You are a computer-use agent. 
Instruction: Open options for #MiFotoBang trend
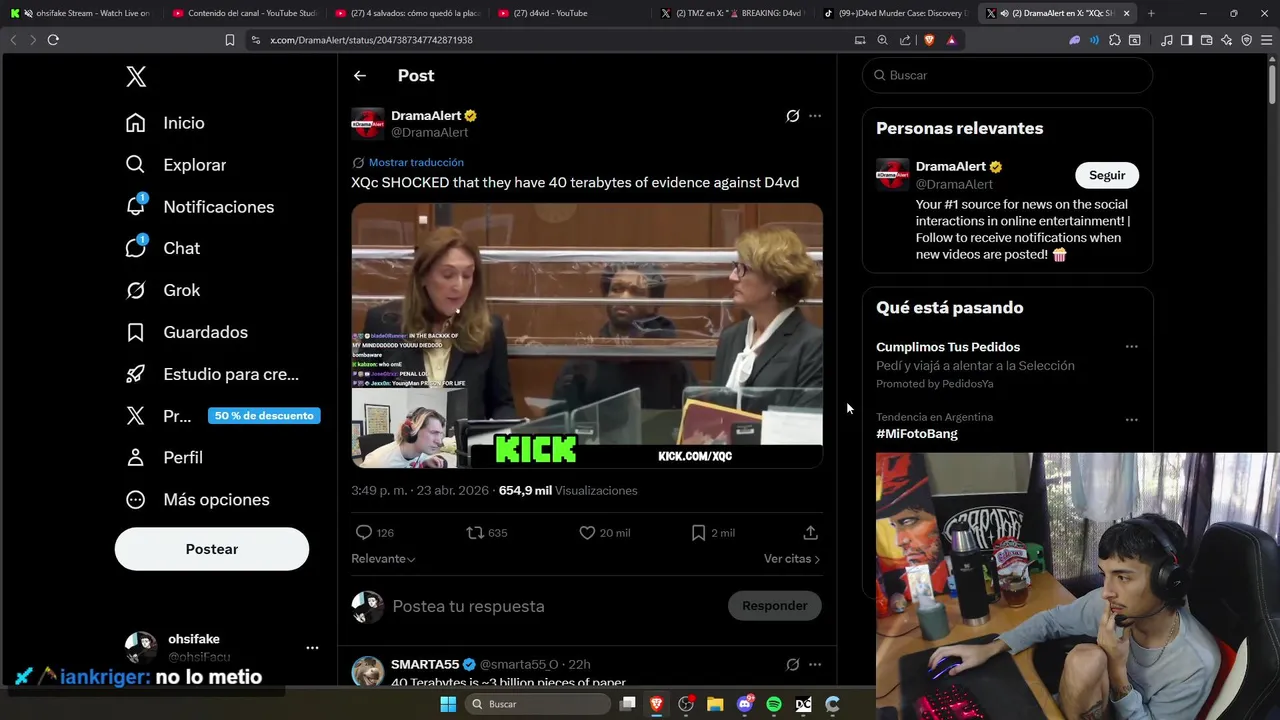click(x=1131, y=420)
